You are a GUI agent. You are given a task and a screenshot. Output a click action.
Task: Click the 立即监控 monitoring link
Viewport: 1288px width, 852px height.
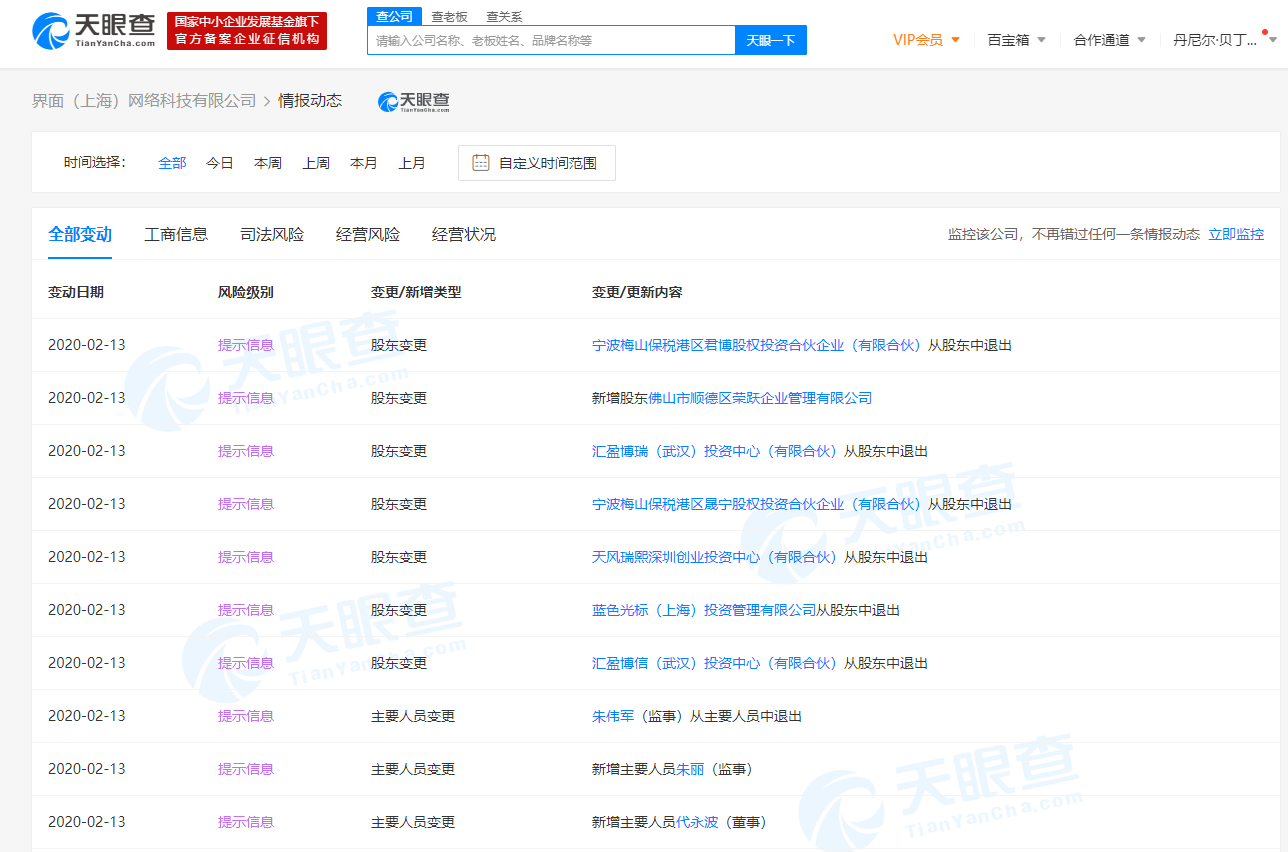click(x=1236, y=234)
